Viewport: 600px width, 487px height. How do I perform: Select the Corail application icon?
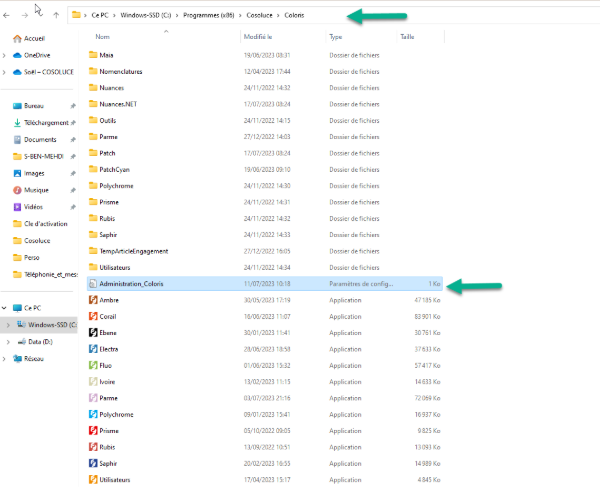93,316
